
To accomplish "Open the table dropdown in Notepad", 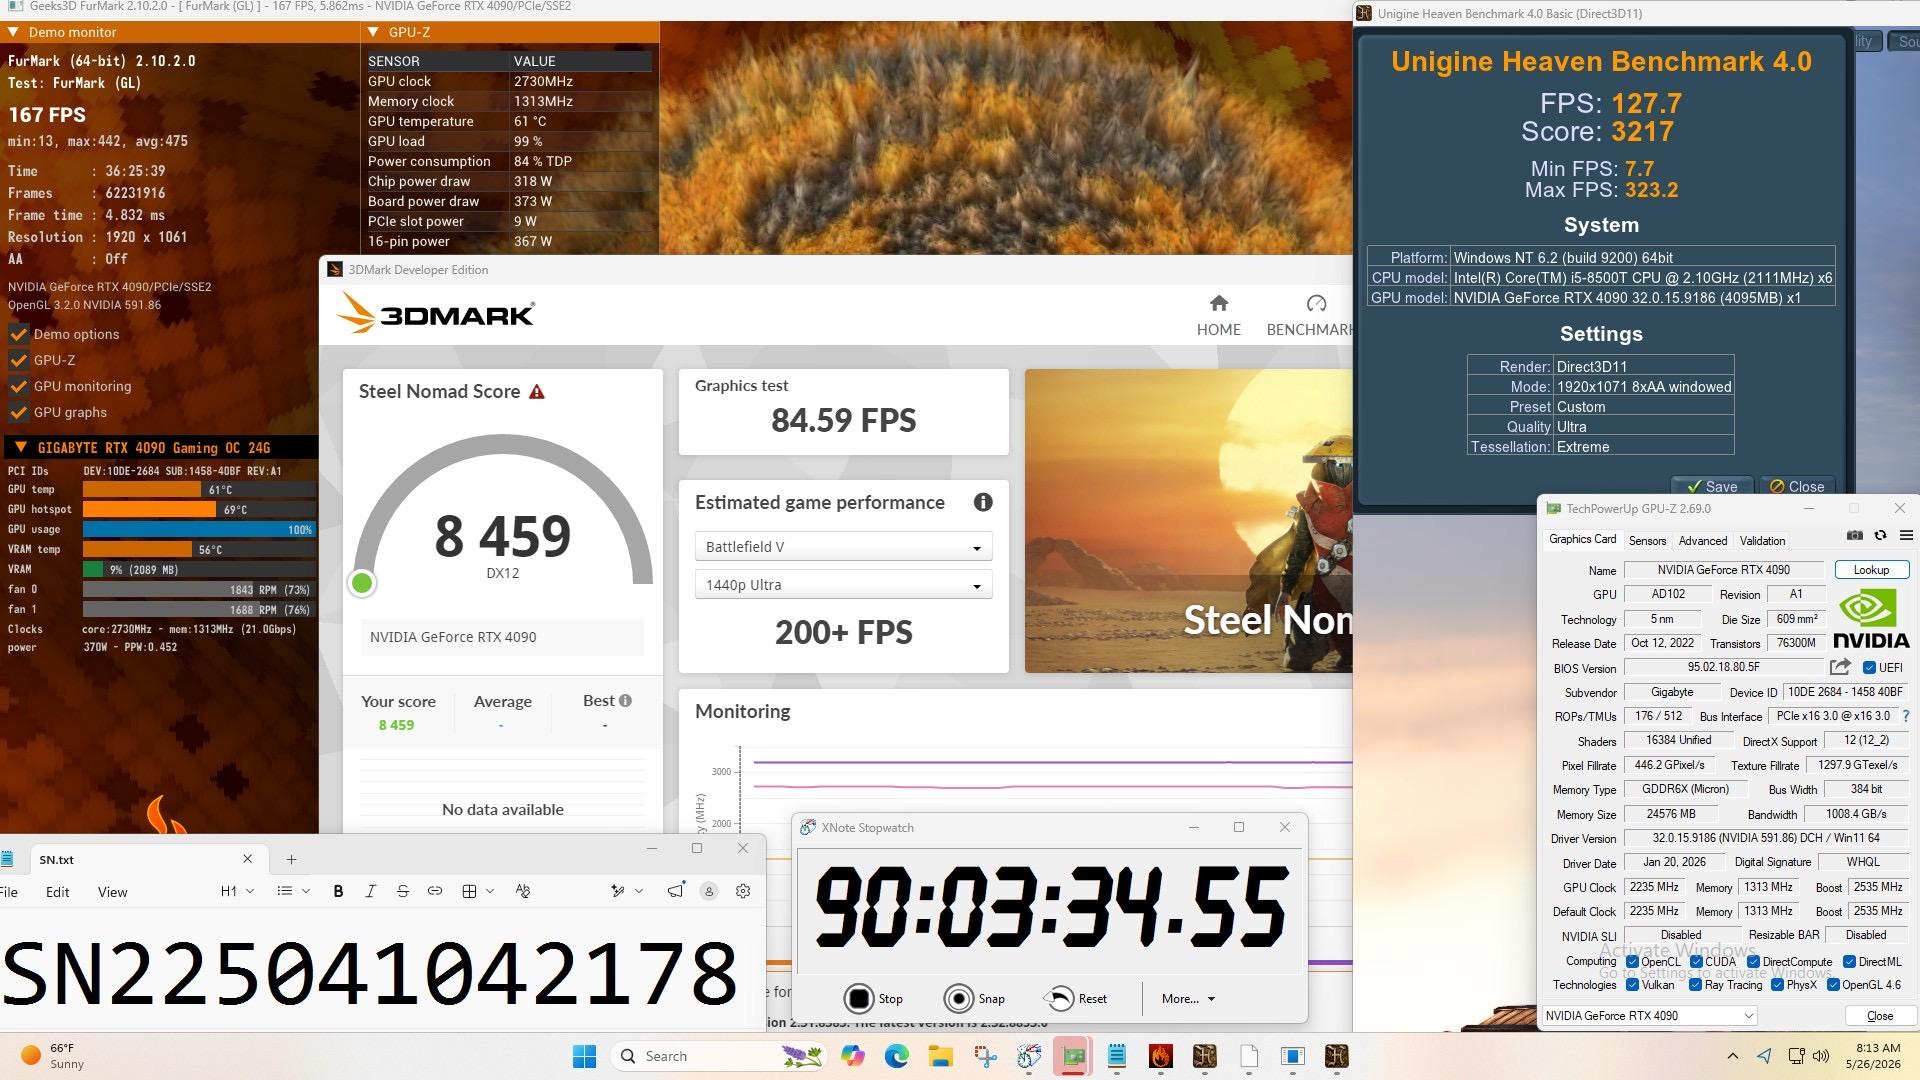I will tap(478, 891).
